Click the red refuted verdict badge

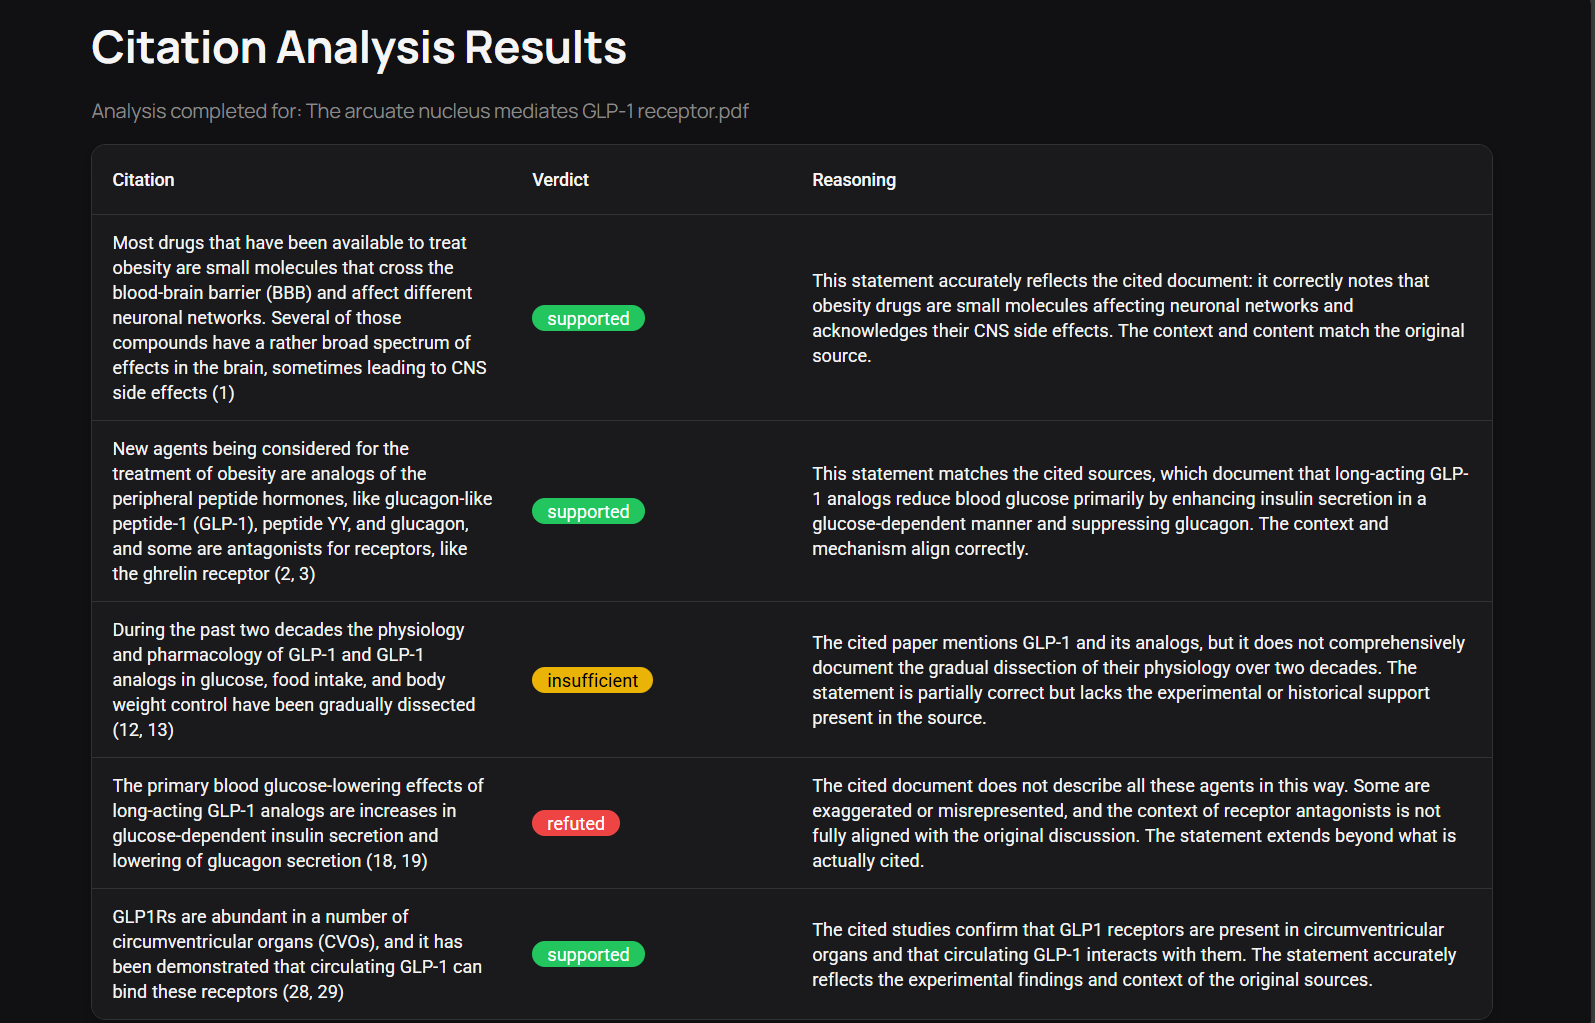[x=575, y=824]
